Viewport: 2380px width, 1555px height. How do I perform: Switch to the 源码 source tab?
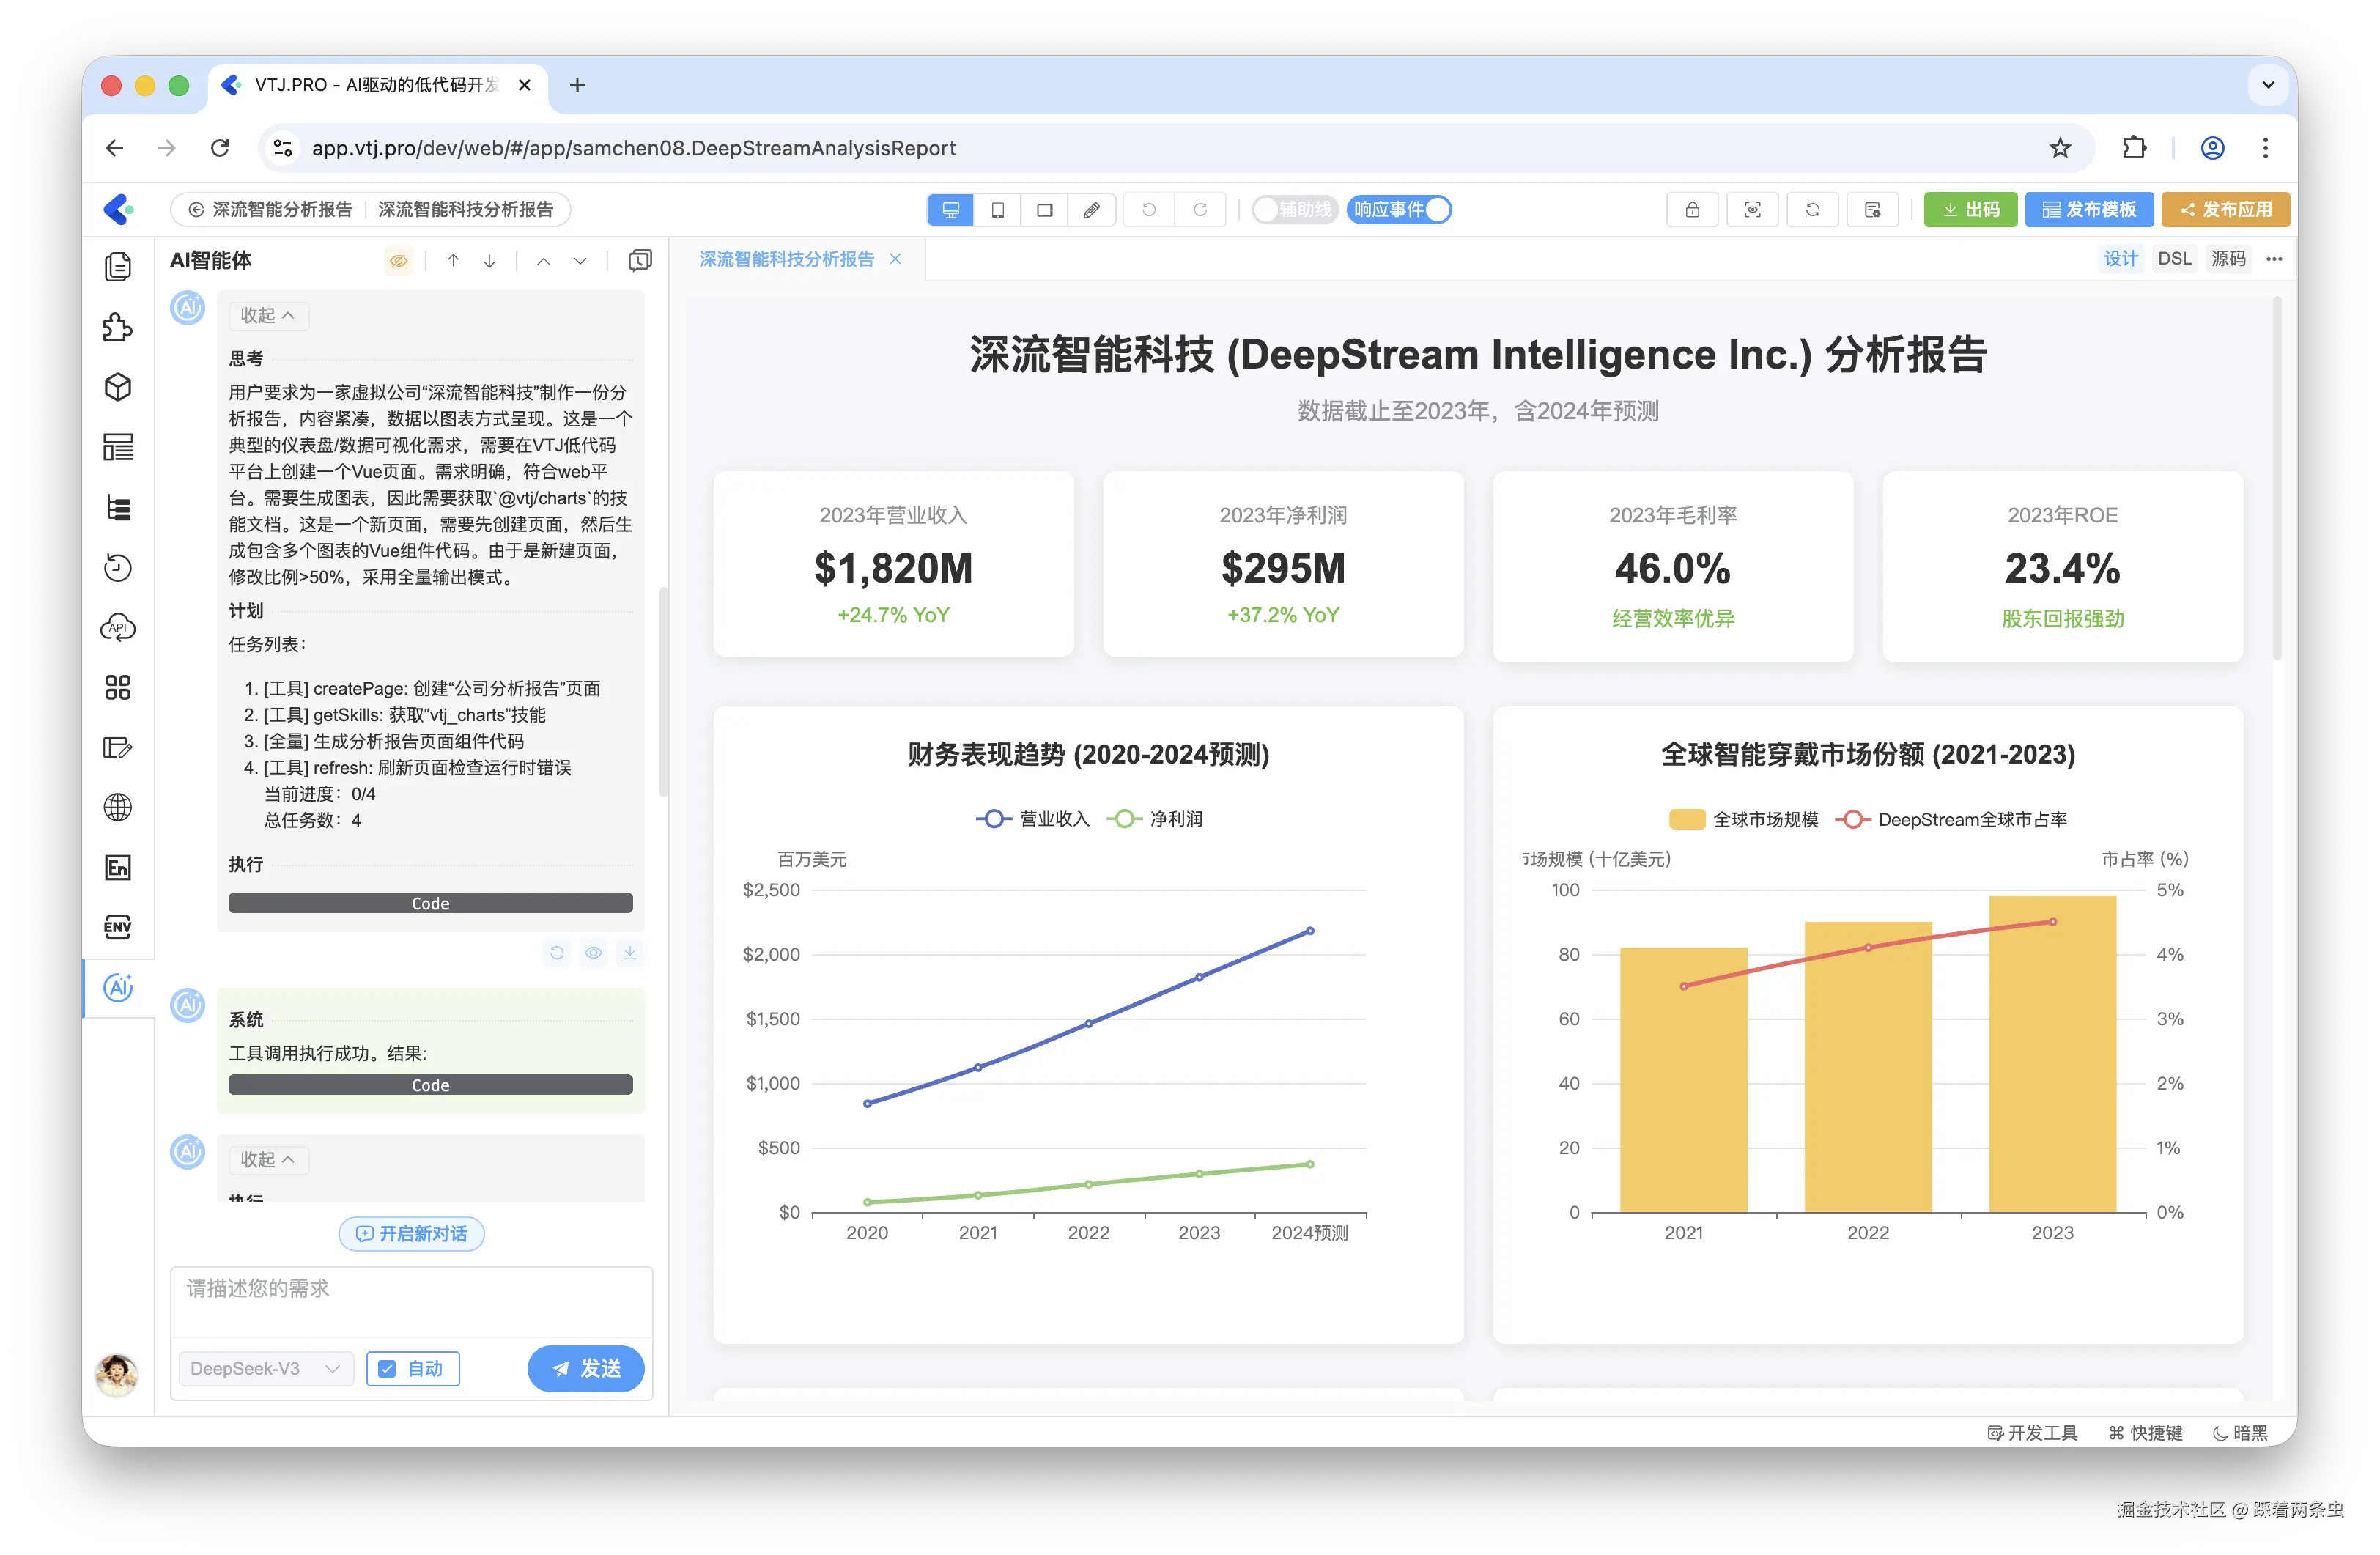coord(2228,259)
